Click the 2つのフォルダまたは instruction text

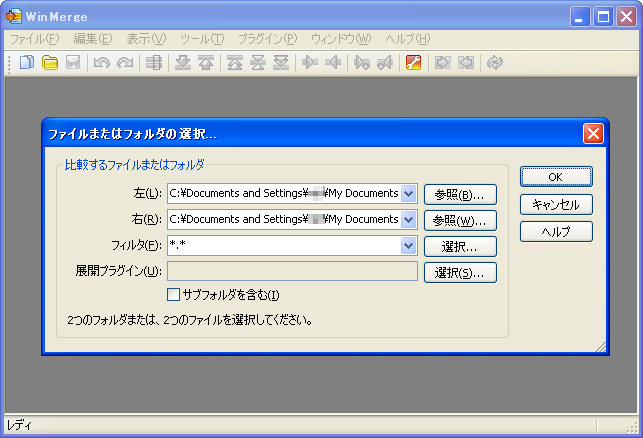click(189, 320)
